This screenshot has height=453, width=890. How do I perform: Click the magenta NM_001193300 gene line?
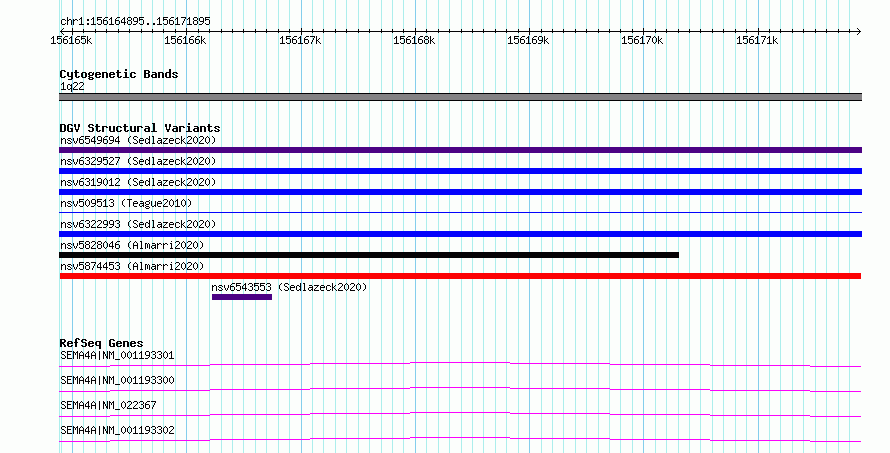click(x=460, y=389)
